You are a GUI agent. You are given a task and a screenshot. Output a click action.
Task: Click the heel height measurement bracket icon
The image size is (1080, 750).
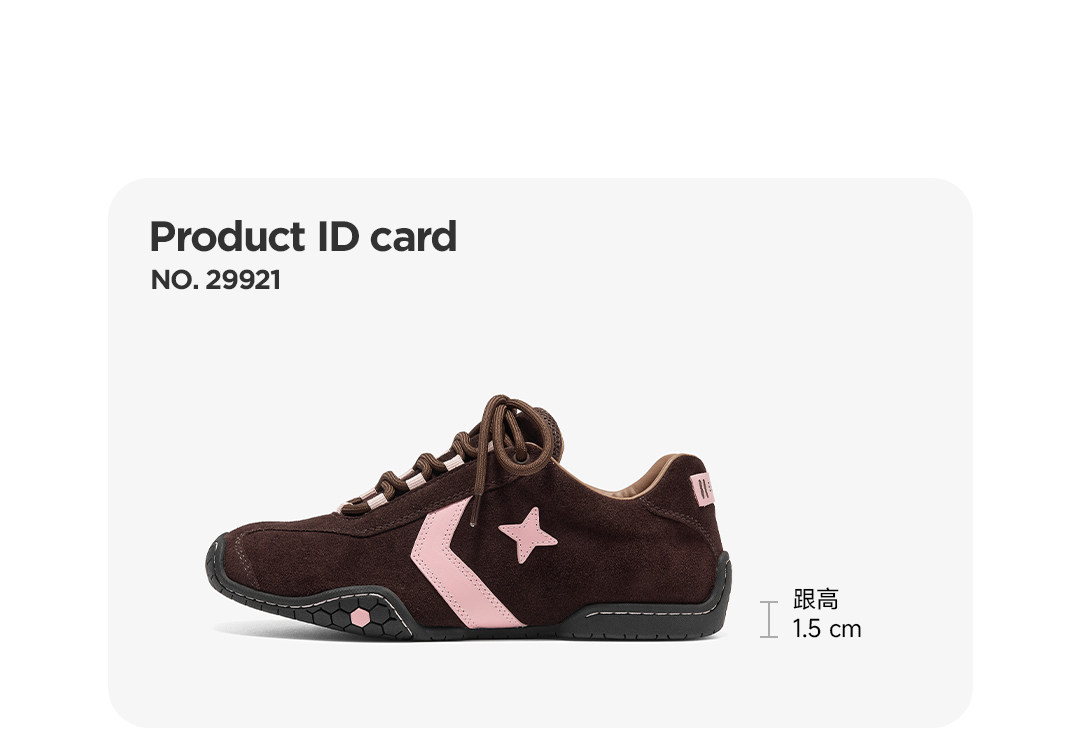[x=769, y=619]
